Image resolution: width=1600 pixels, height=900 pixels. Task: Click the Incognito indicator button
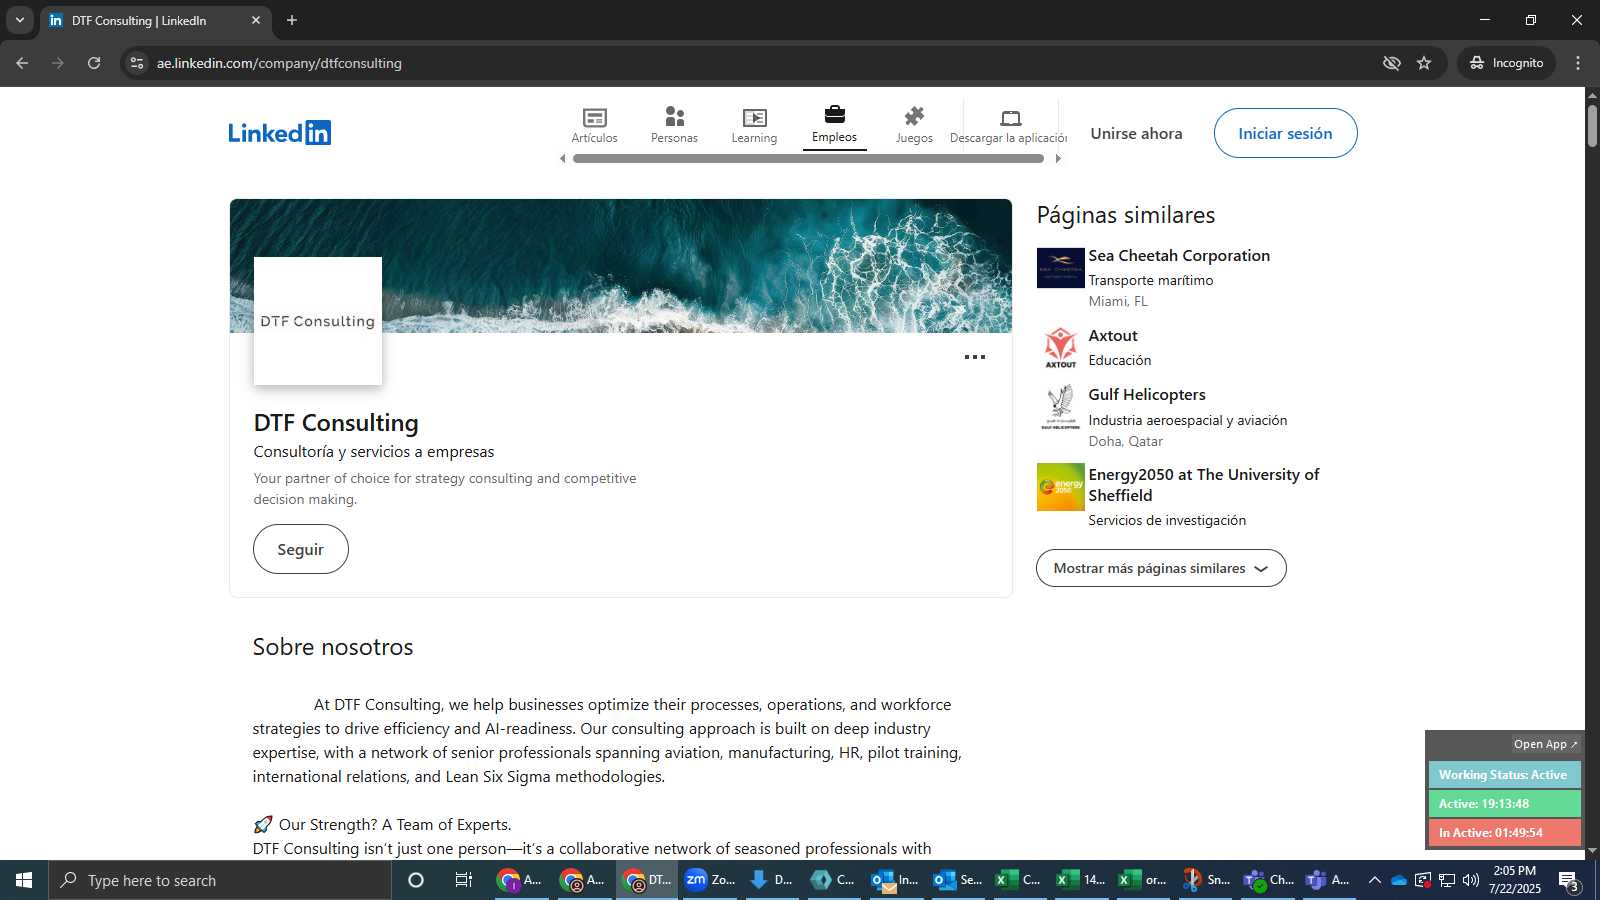[1506, 63]
